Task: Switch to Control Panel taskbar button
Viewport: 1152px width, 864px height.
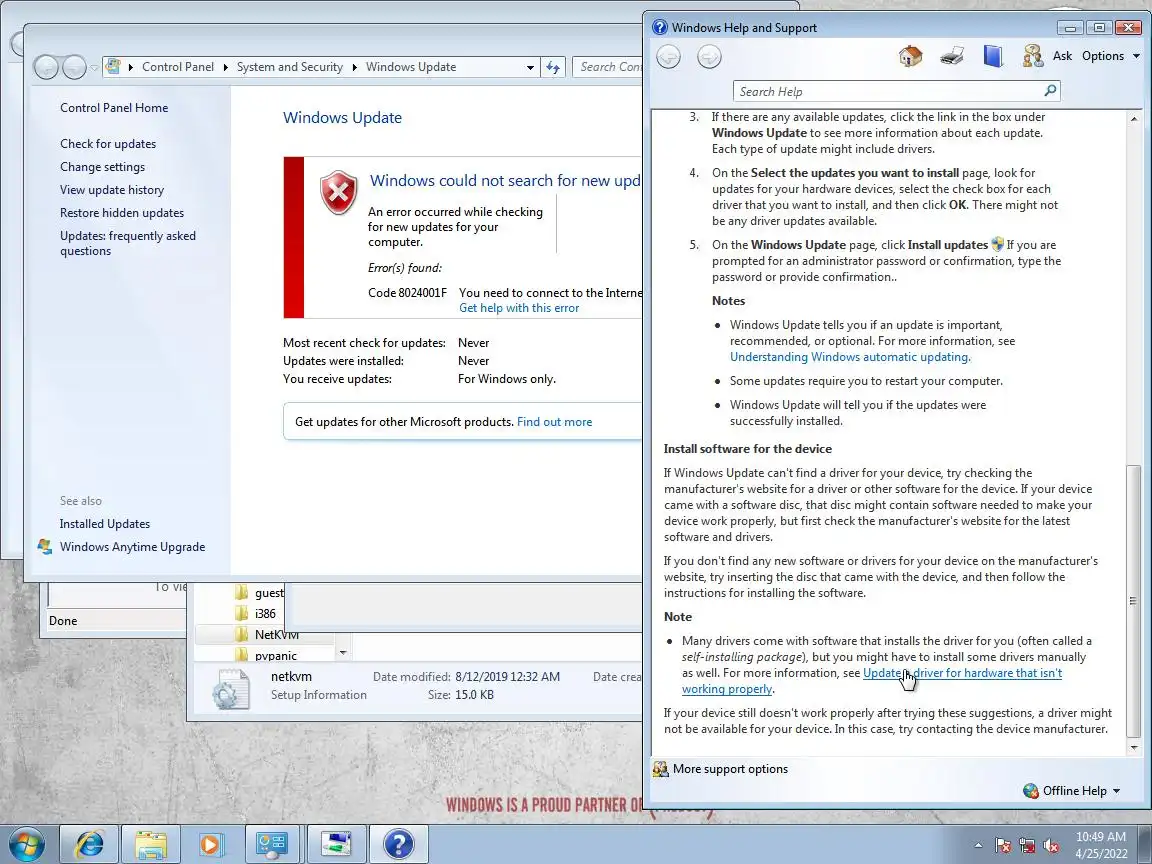Action: pos(272,845)
